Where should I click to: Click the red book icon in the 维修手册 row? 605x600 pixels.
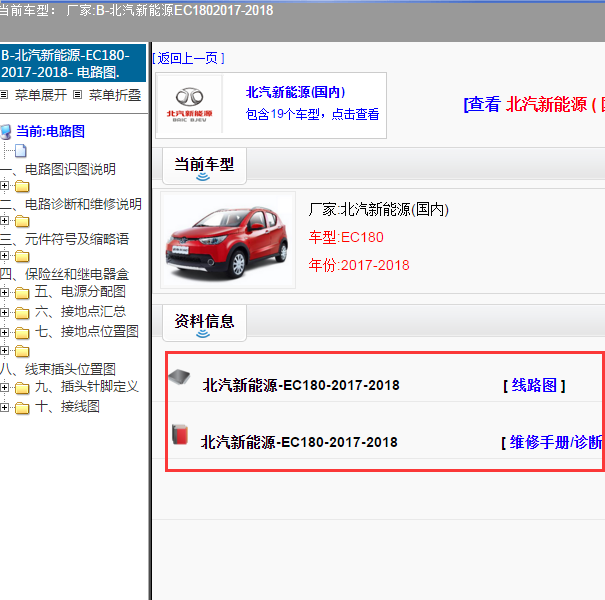click(x=180, y=434)
